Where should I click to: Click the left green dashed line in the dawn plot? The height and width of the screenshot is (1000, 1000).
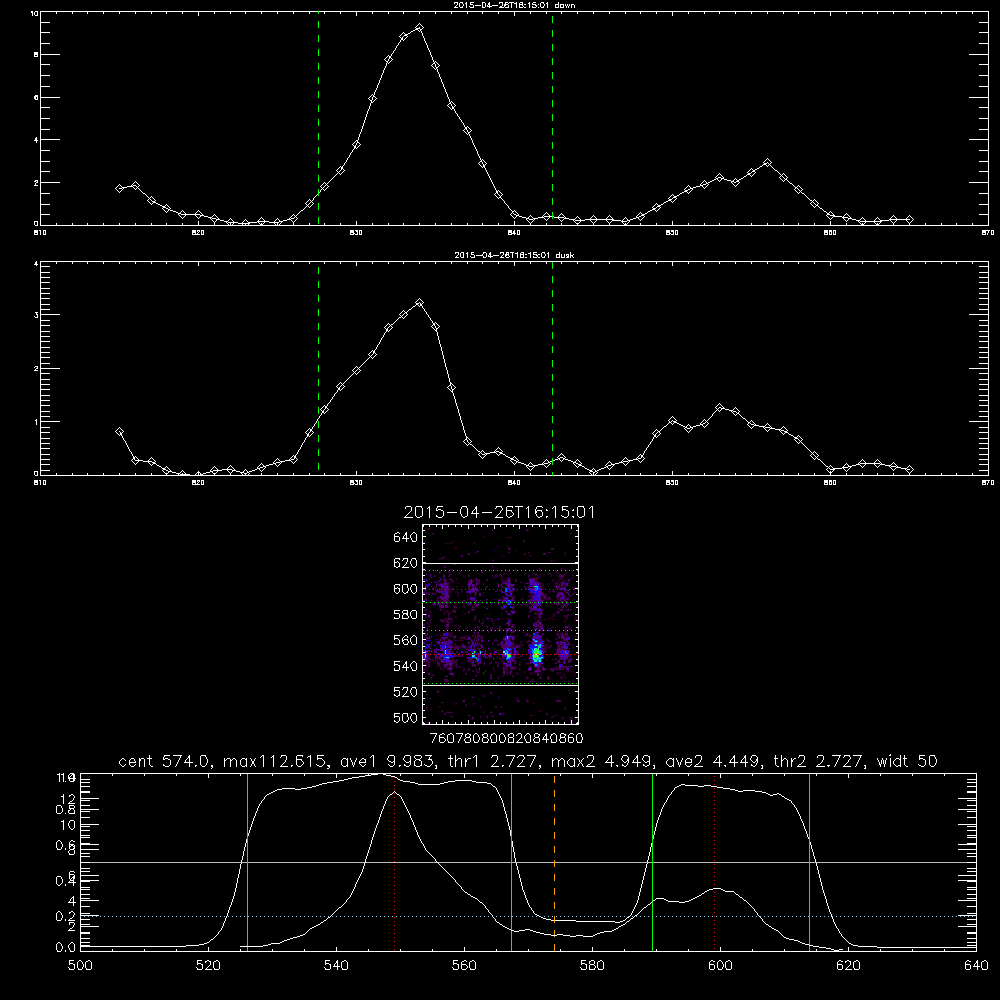click(x=318, y=119)
